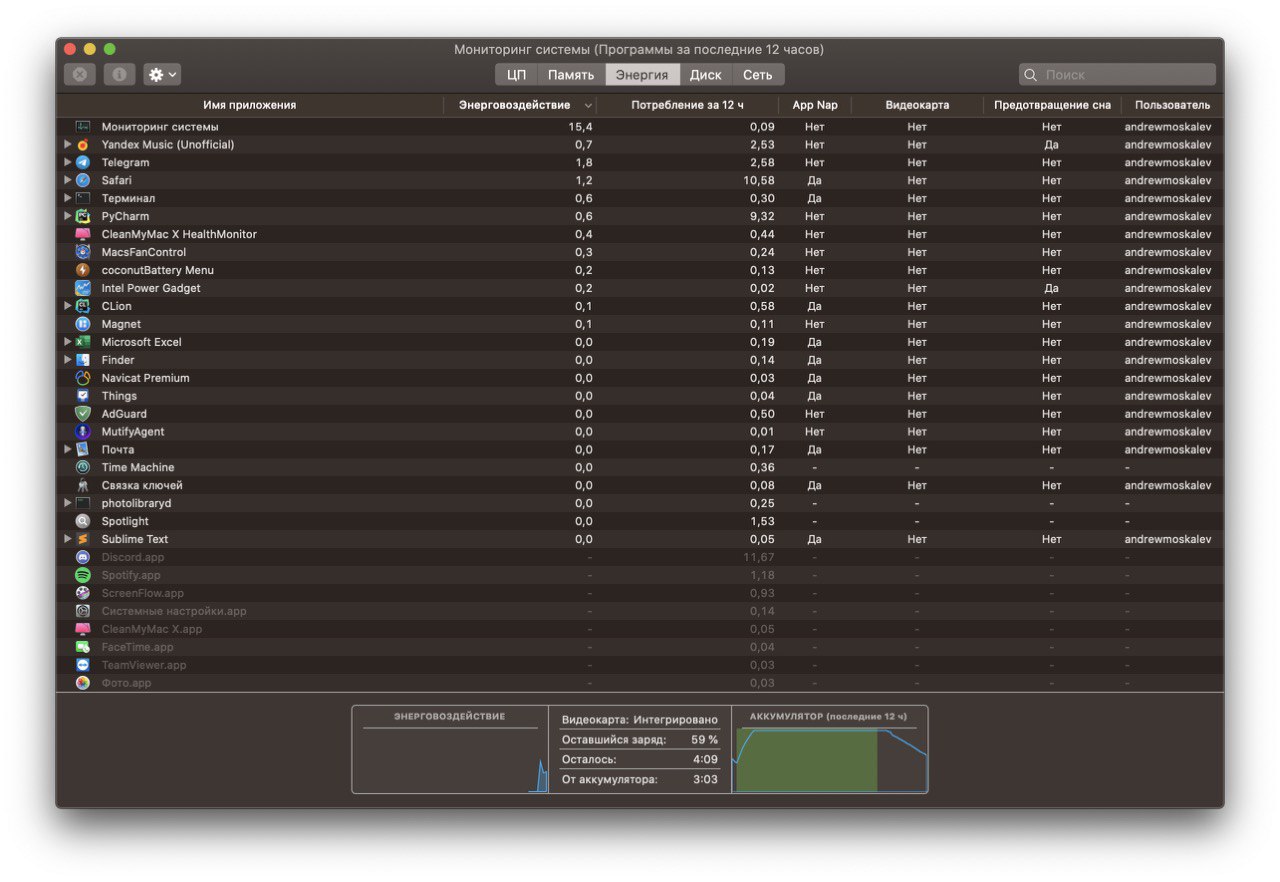Screen dimensions: 1280x882
Task: Click the CleanMyMac X.app row text
Action: [152, 629]
